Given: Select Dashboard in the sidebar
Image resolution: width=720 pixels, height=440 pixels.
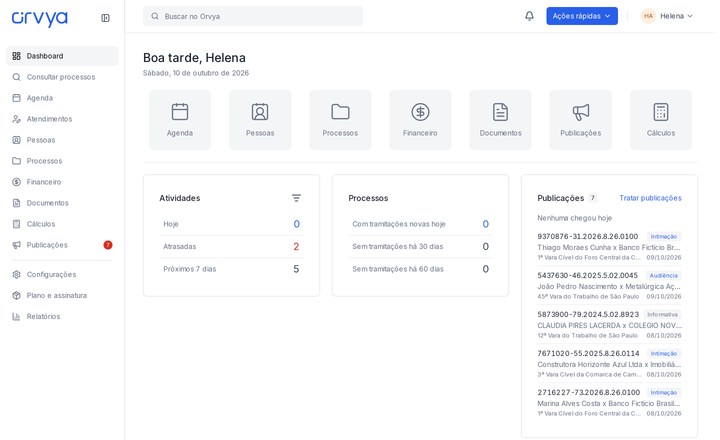Looking at the screenshot, I should [x=62, y=56].
